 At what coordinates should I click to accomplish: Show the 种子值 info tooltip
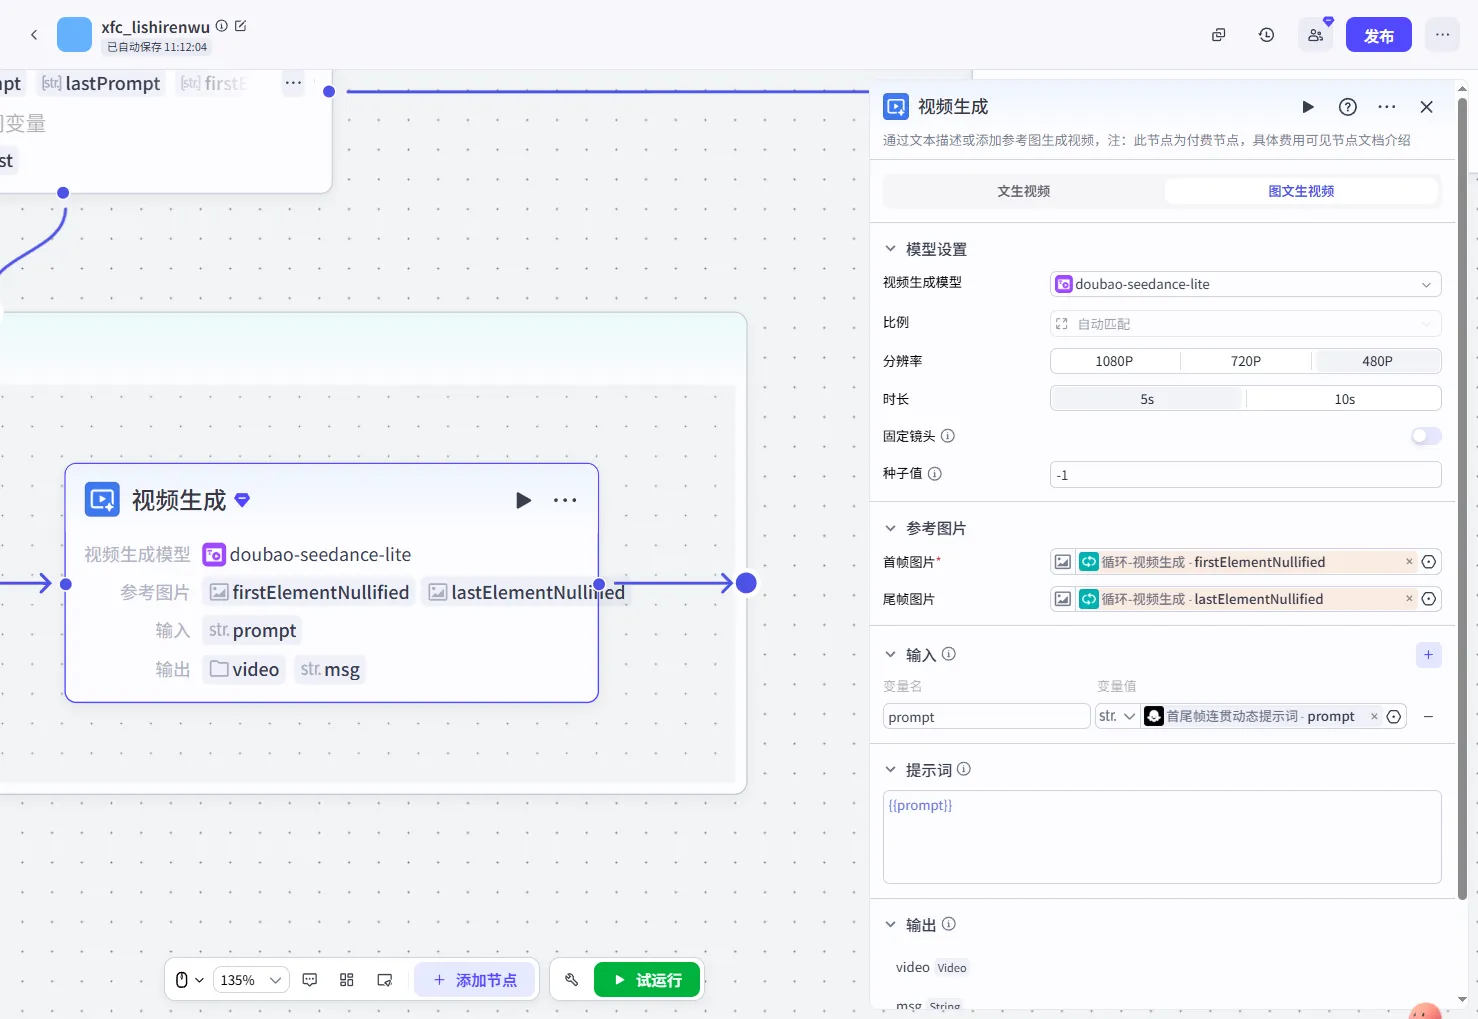[935, 474]
